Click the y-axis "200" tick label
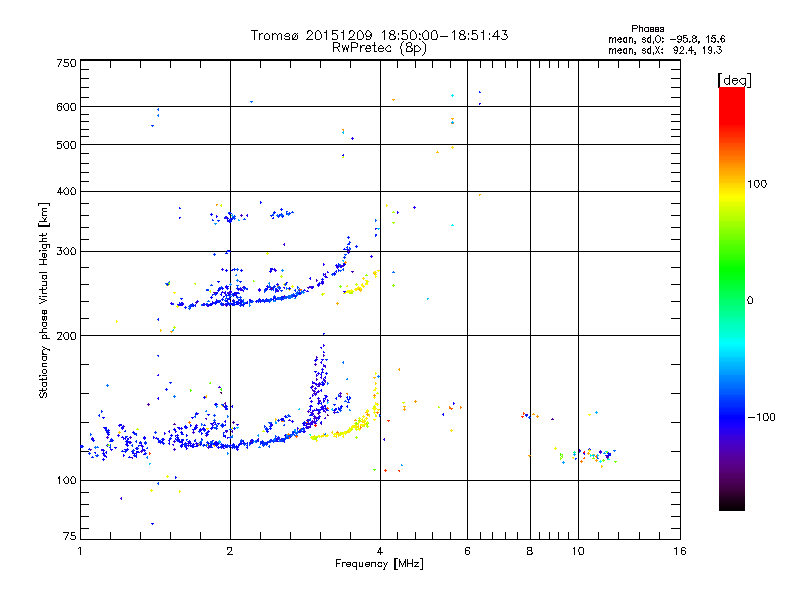Image resolution: width=800 pixels, height=600 pixels. coord(66,336)
